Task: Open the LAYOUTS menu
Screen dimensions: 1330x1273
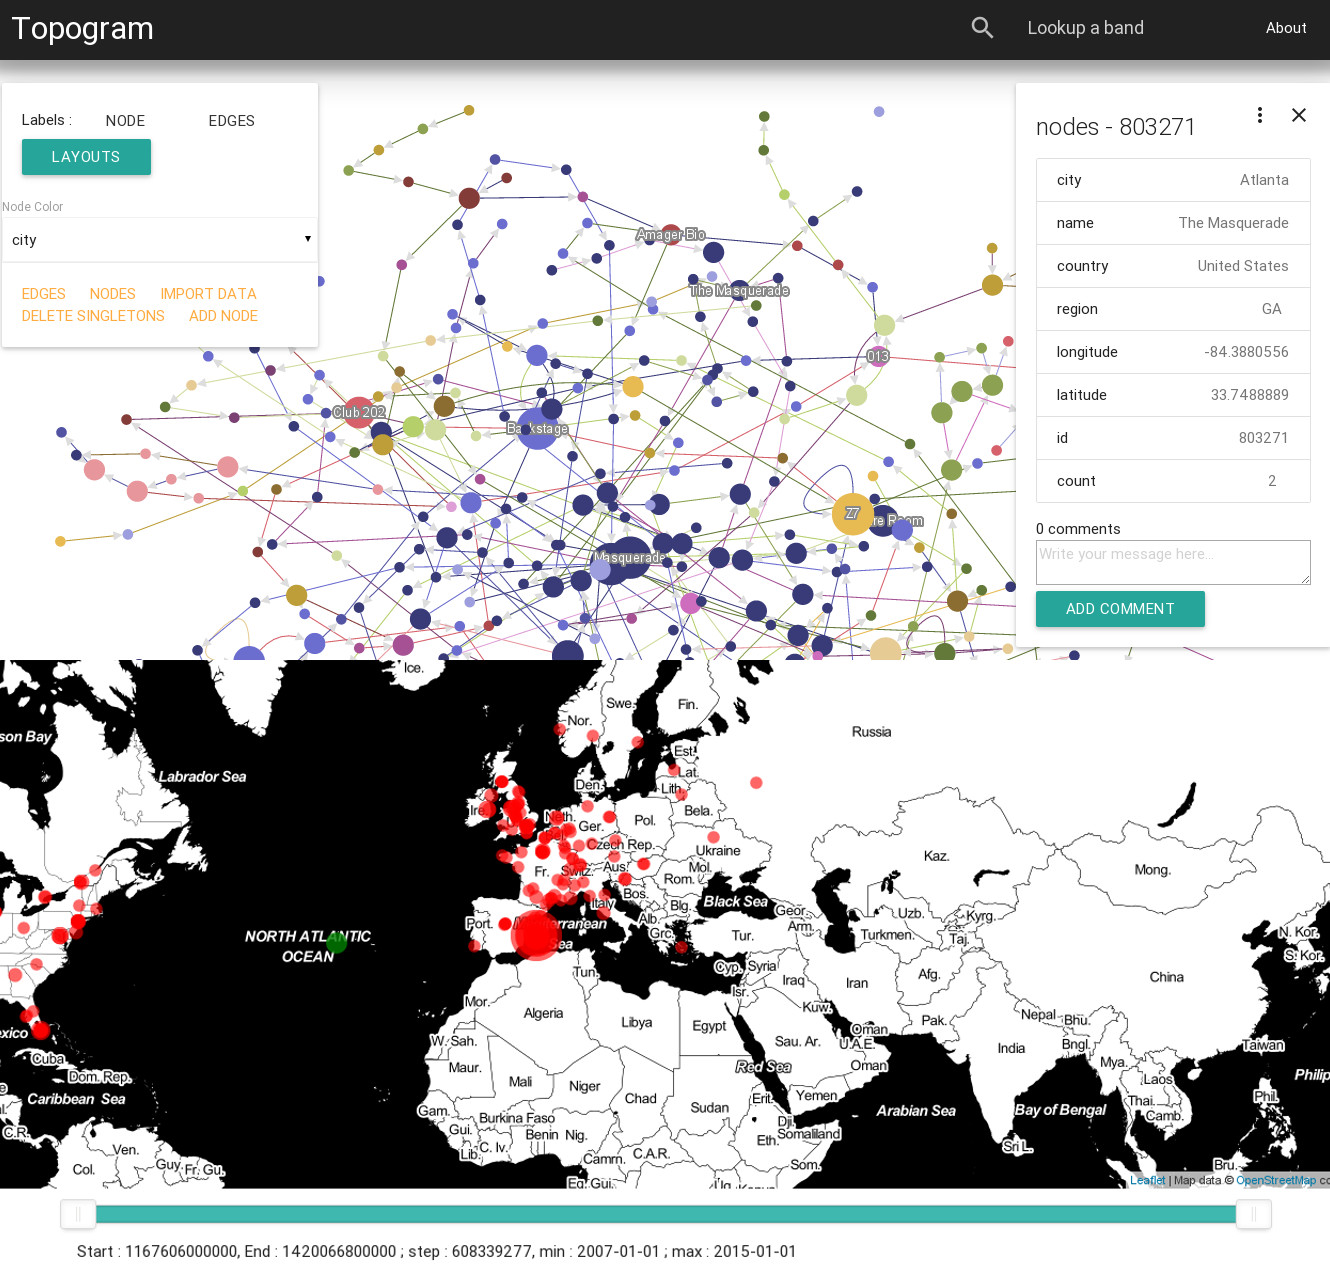Action: (86, 157)
